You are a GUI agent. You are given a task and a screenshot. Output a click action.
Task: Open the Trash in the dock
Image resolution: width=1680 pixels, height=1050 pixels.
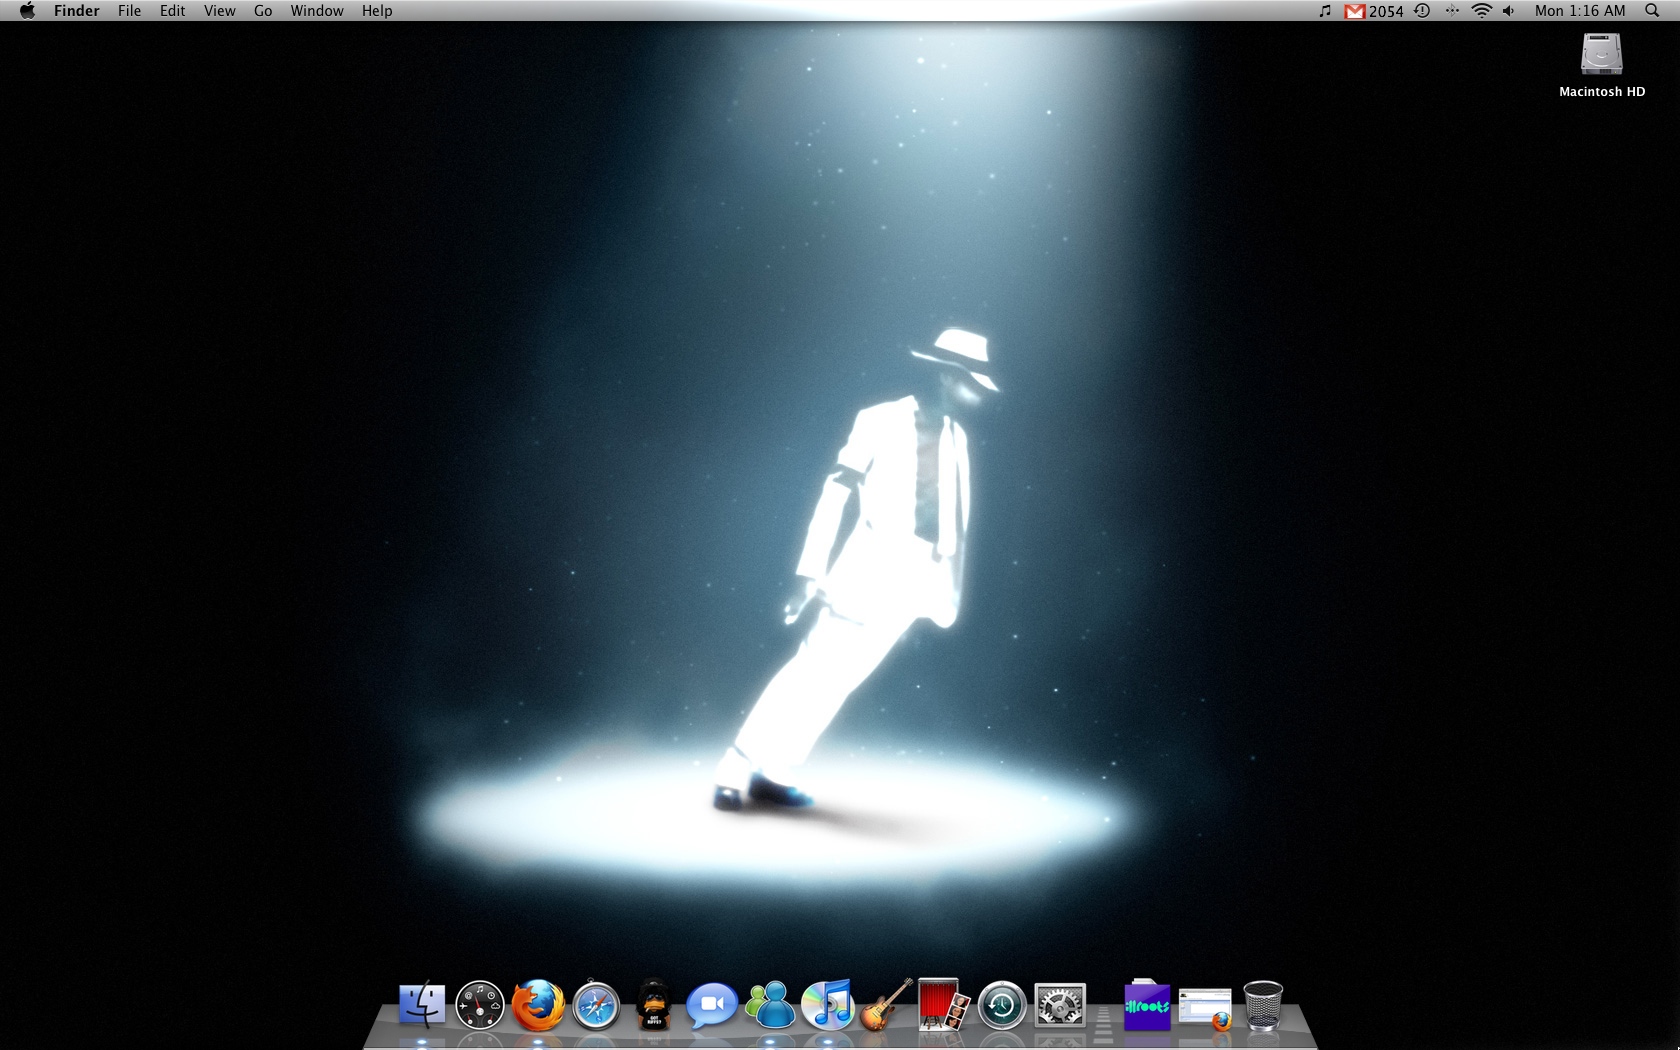pyautogui.click(x=1263, y=1005)
